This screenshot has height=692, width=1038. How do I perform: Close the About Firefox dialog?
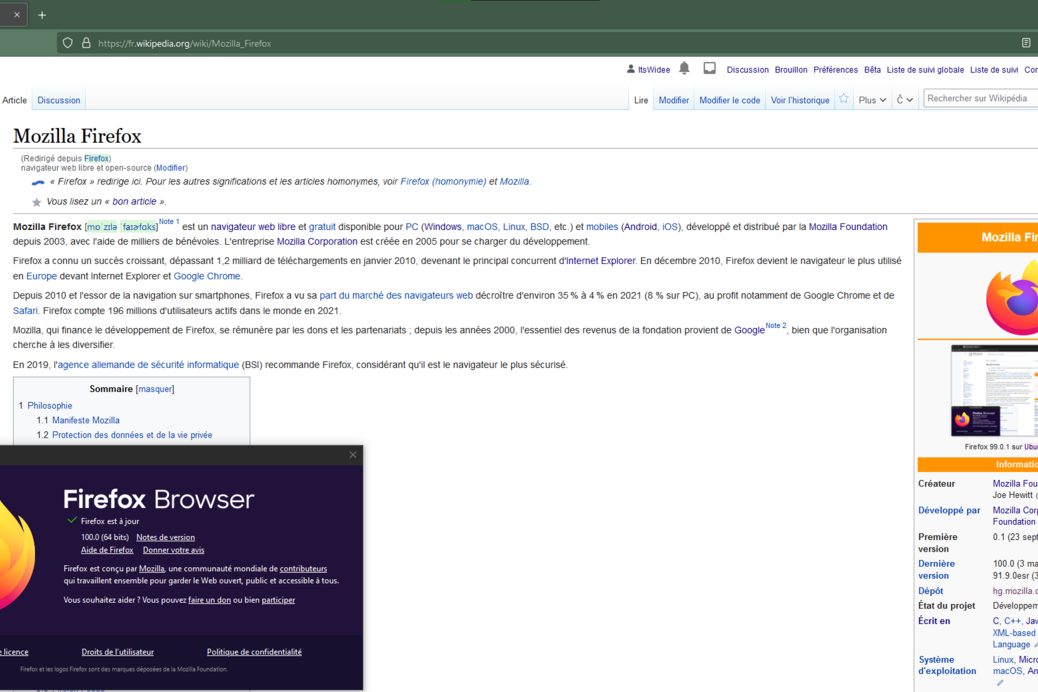pyautogui.click(x=353, y=454)
